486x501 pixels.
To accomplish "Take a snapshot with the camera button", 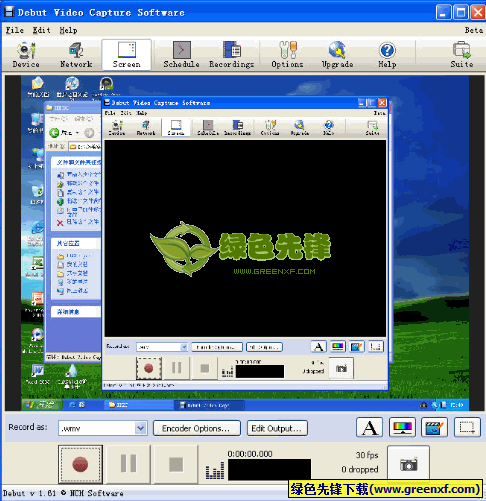I will [x=408, y=464].
